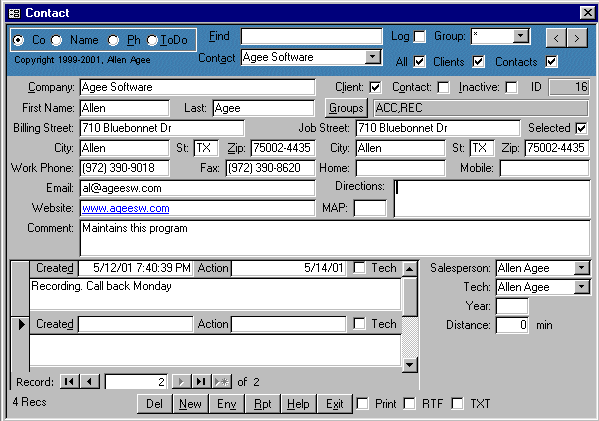Show next contact with right arrow button

pos(577,38)
